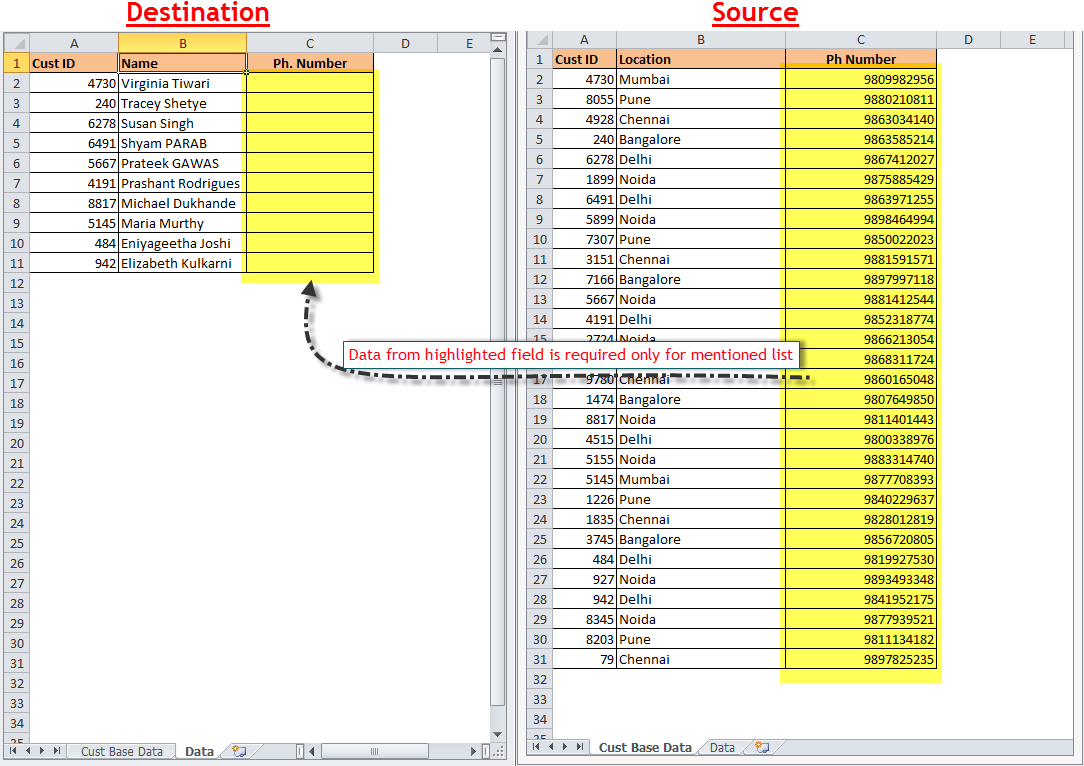The width and height of the screenshot is (1084, 766).
Task: Select cell with Eniyageetha Joshi
Action: tap(183, 243)
